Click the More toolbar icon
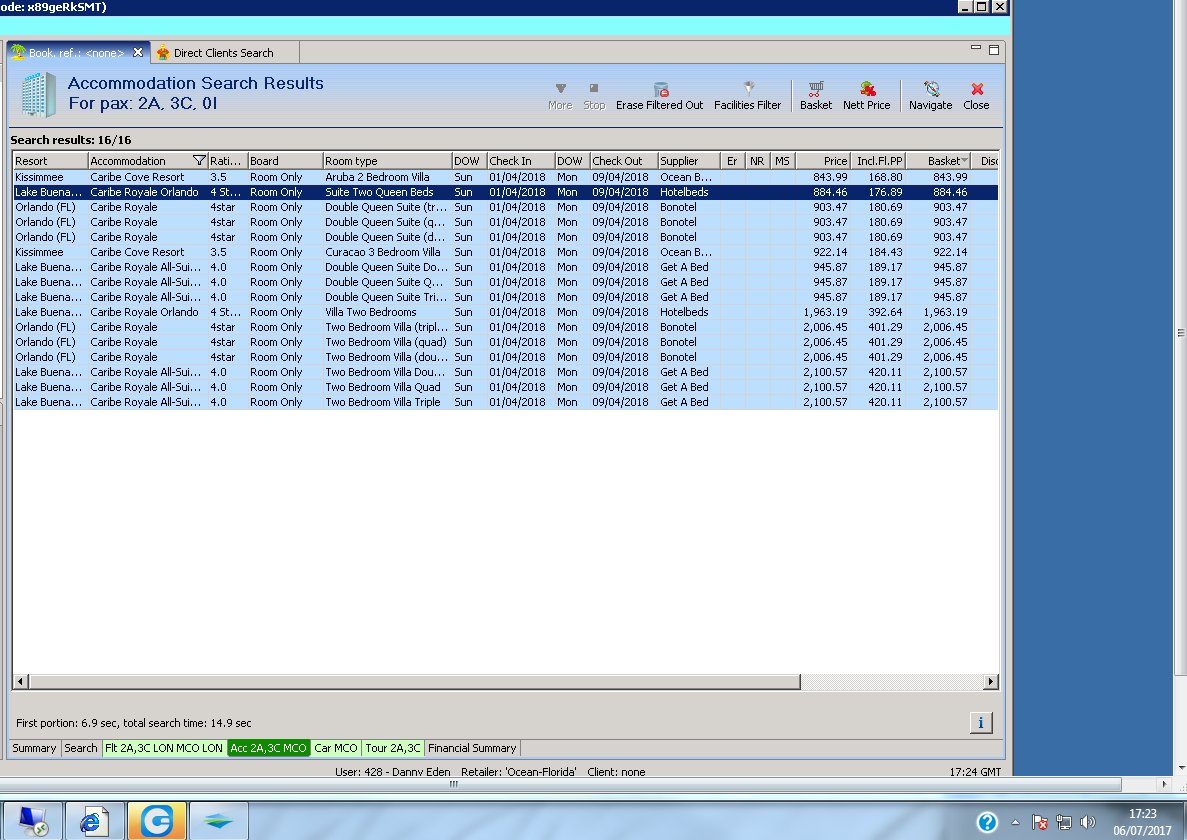 coord(560,89)
